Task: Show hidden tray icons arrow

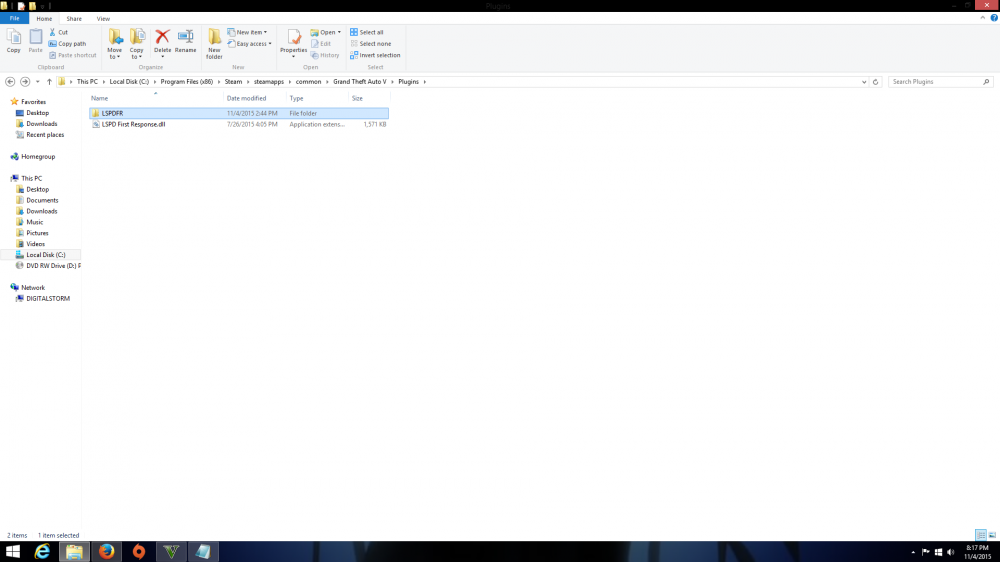Action: click(x=913, y=552)
